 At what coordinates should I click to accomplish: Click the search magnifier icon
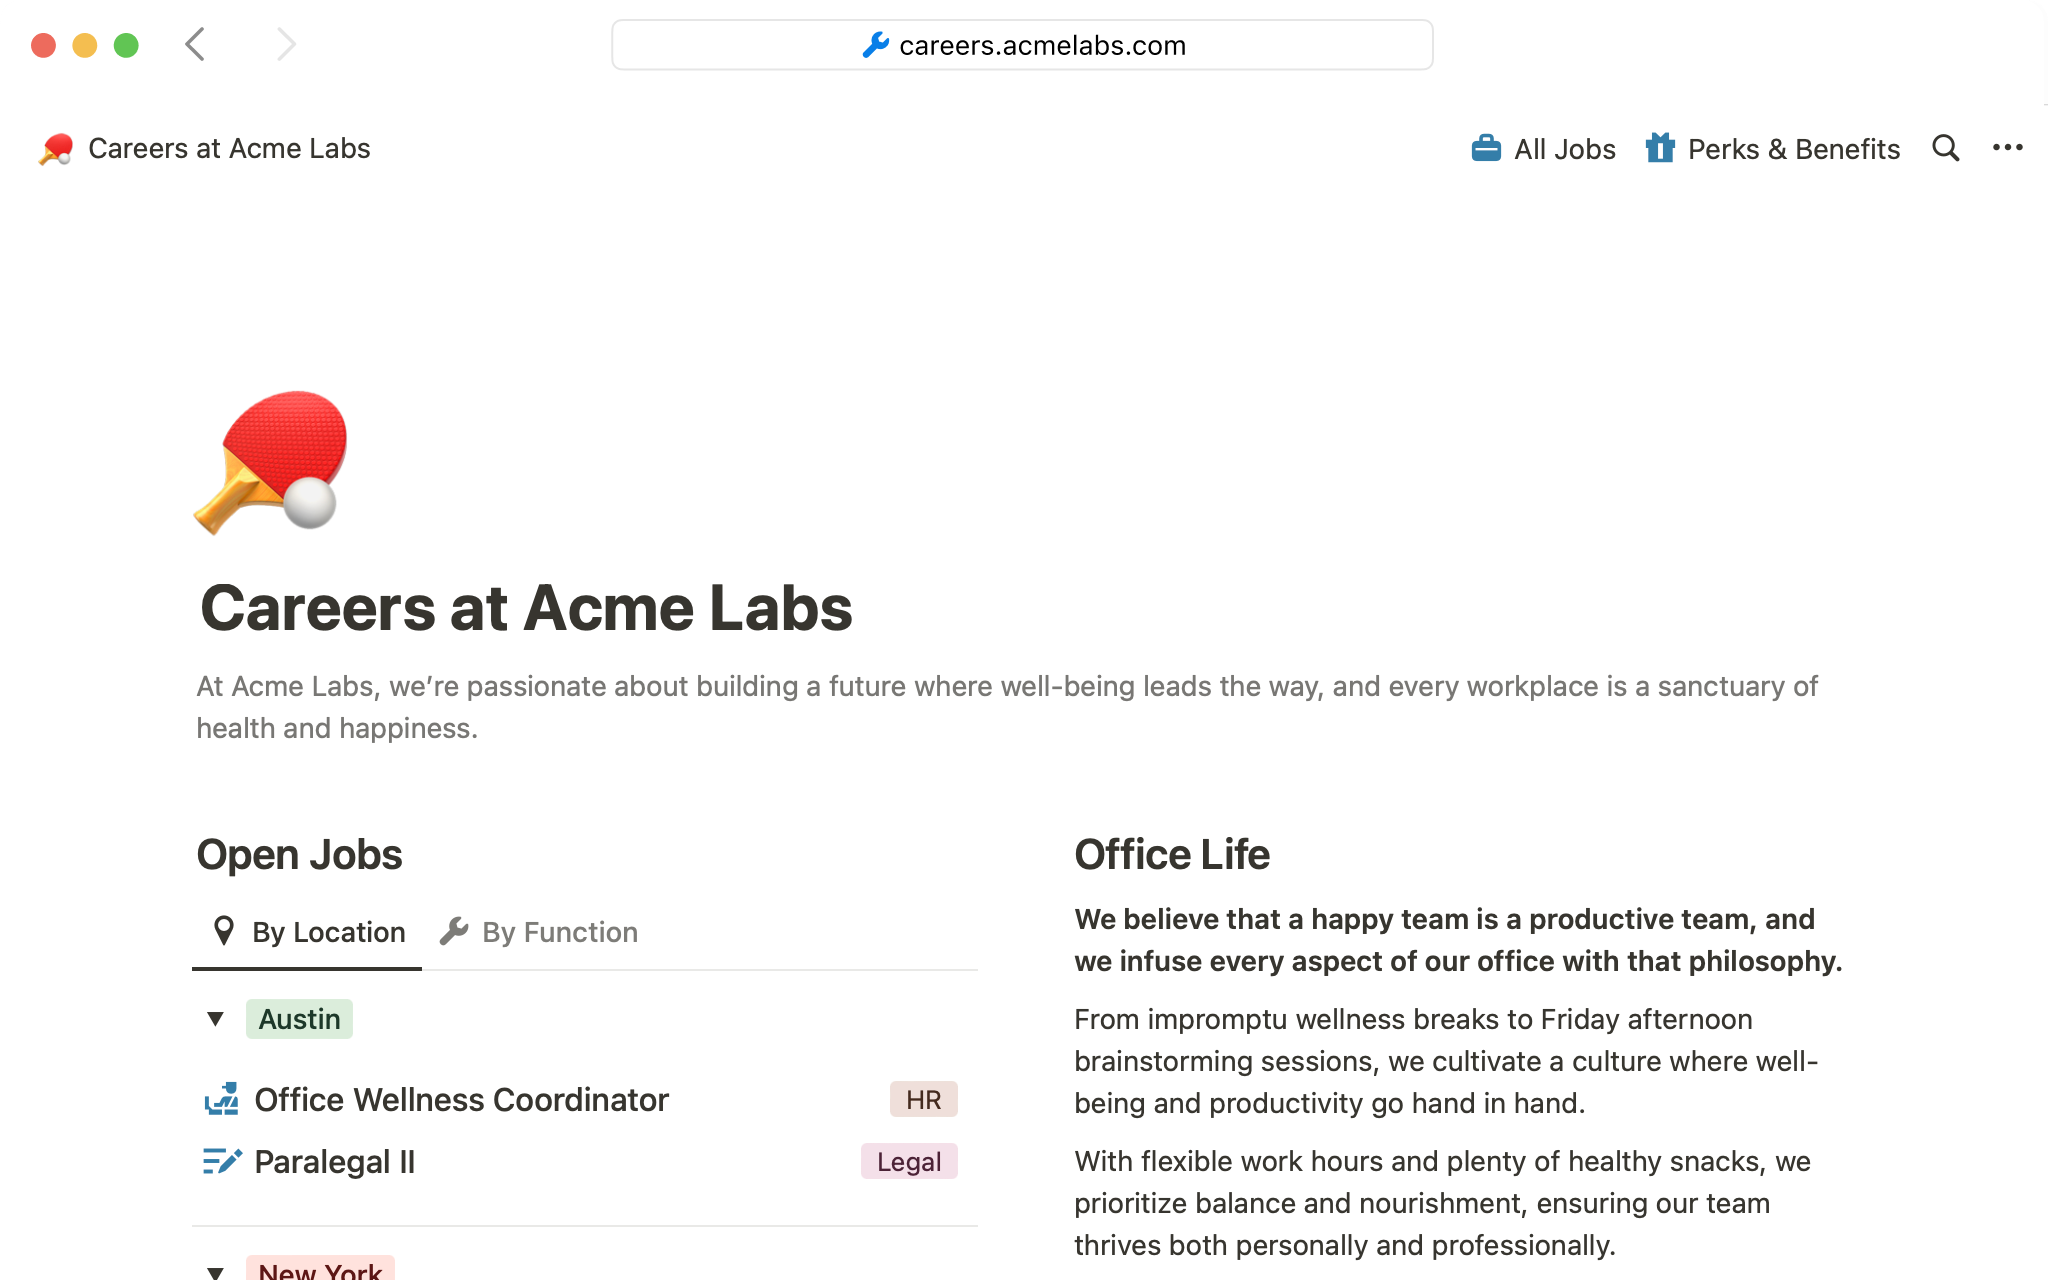[1945, 148]
